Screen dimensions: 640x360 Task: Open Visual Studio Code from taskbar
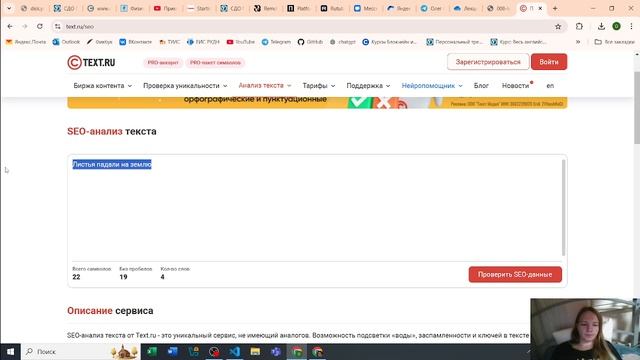[234, 351]
